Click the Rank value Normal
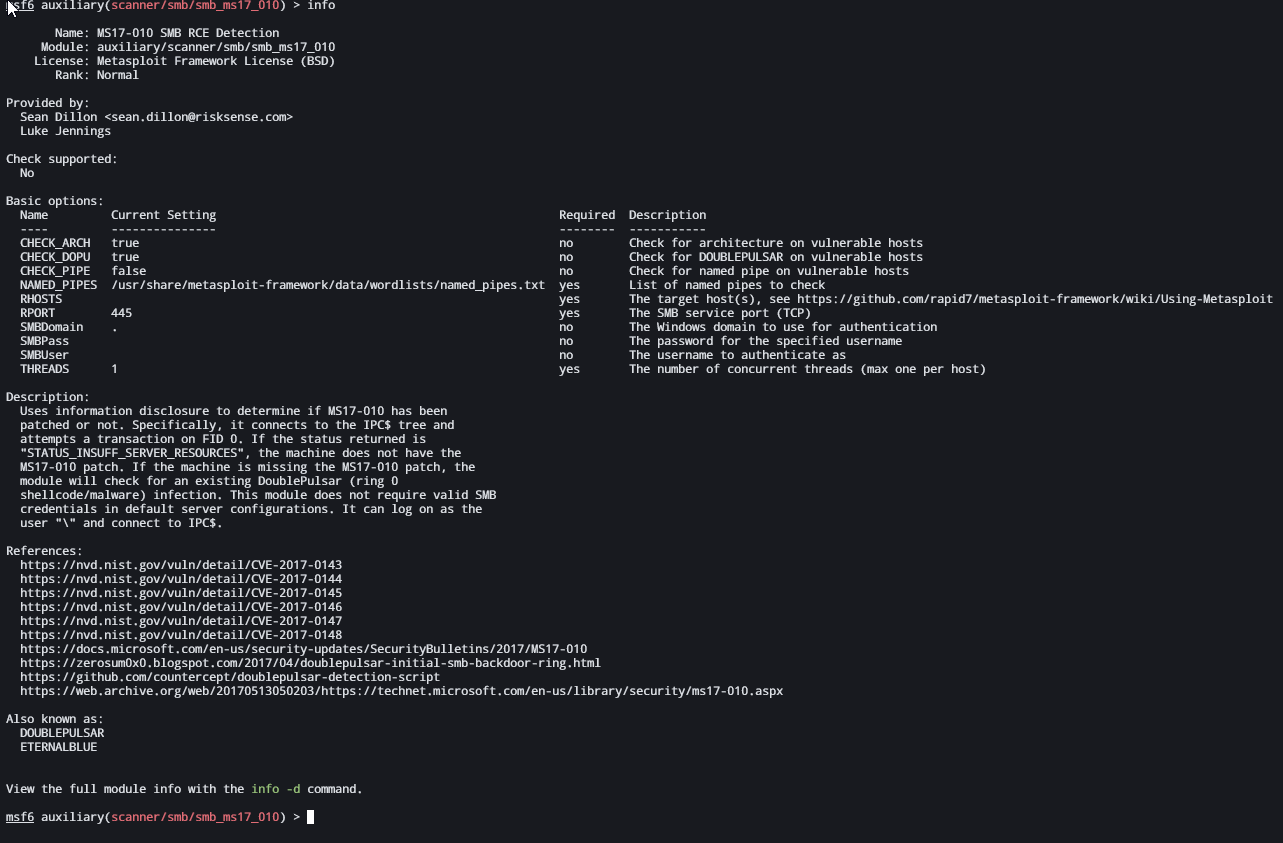This screenshot has width=1283, height=843. pyautogui.click(x=118, y=75)
